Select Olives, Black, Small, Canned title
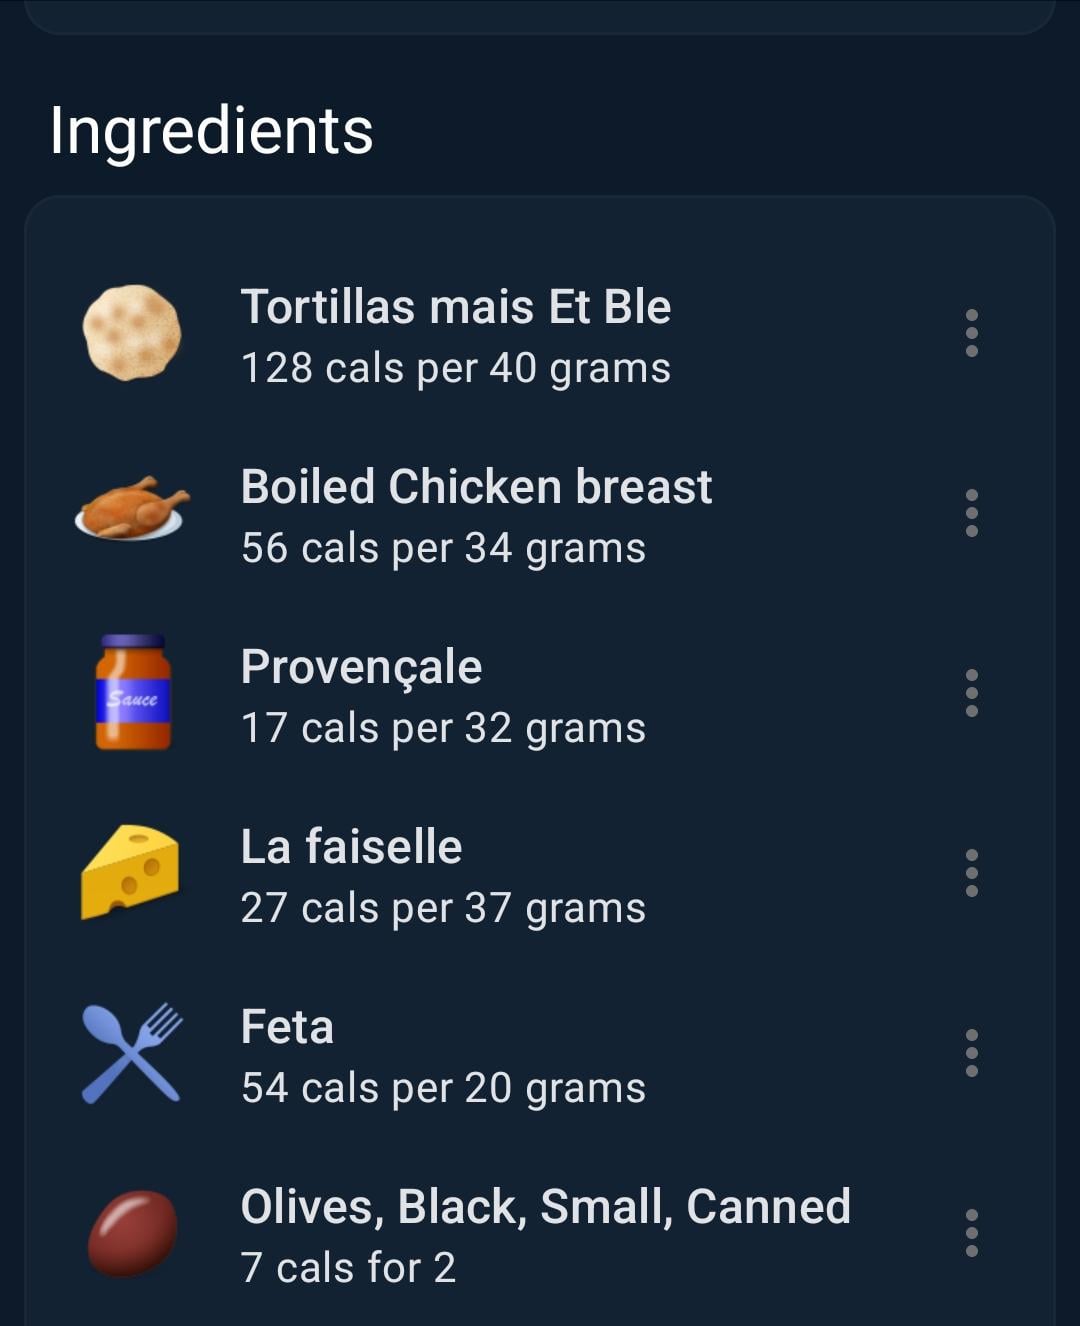Screen dimensions: 1080x1326 click(x=545, y=1207)
